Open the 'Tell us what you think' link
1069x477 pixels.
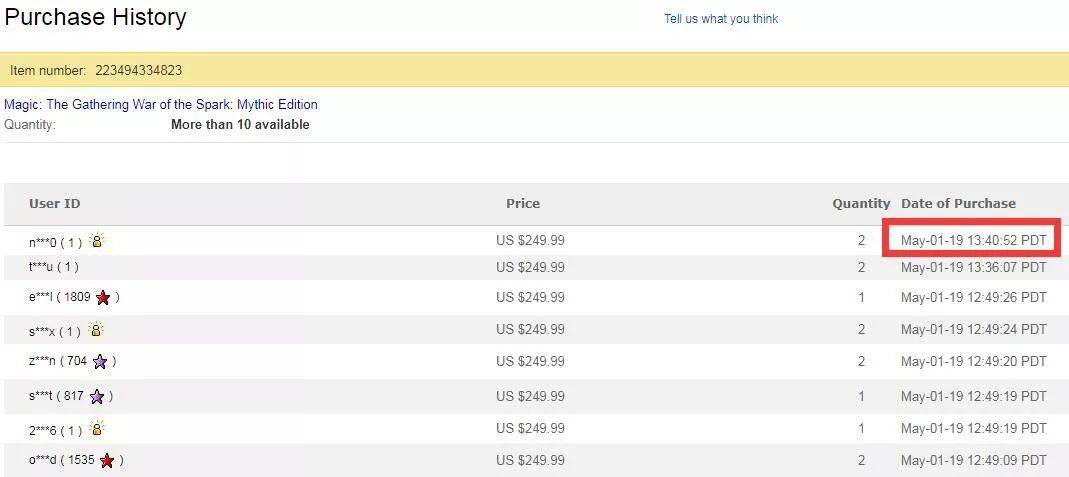pyautogui.click(x=720, y=19)
